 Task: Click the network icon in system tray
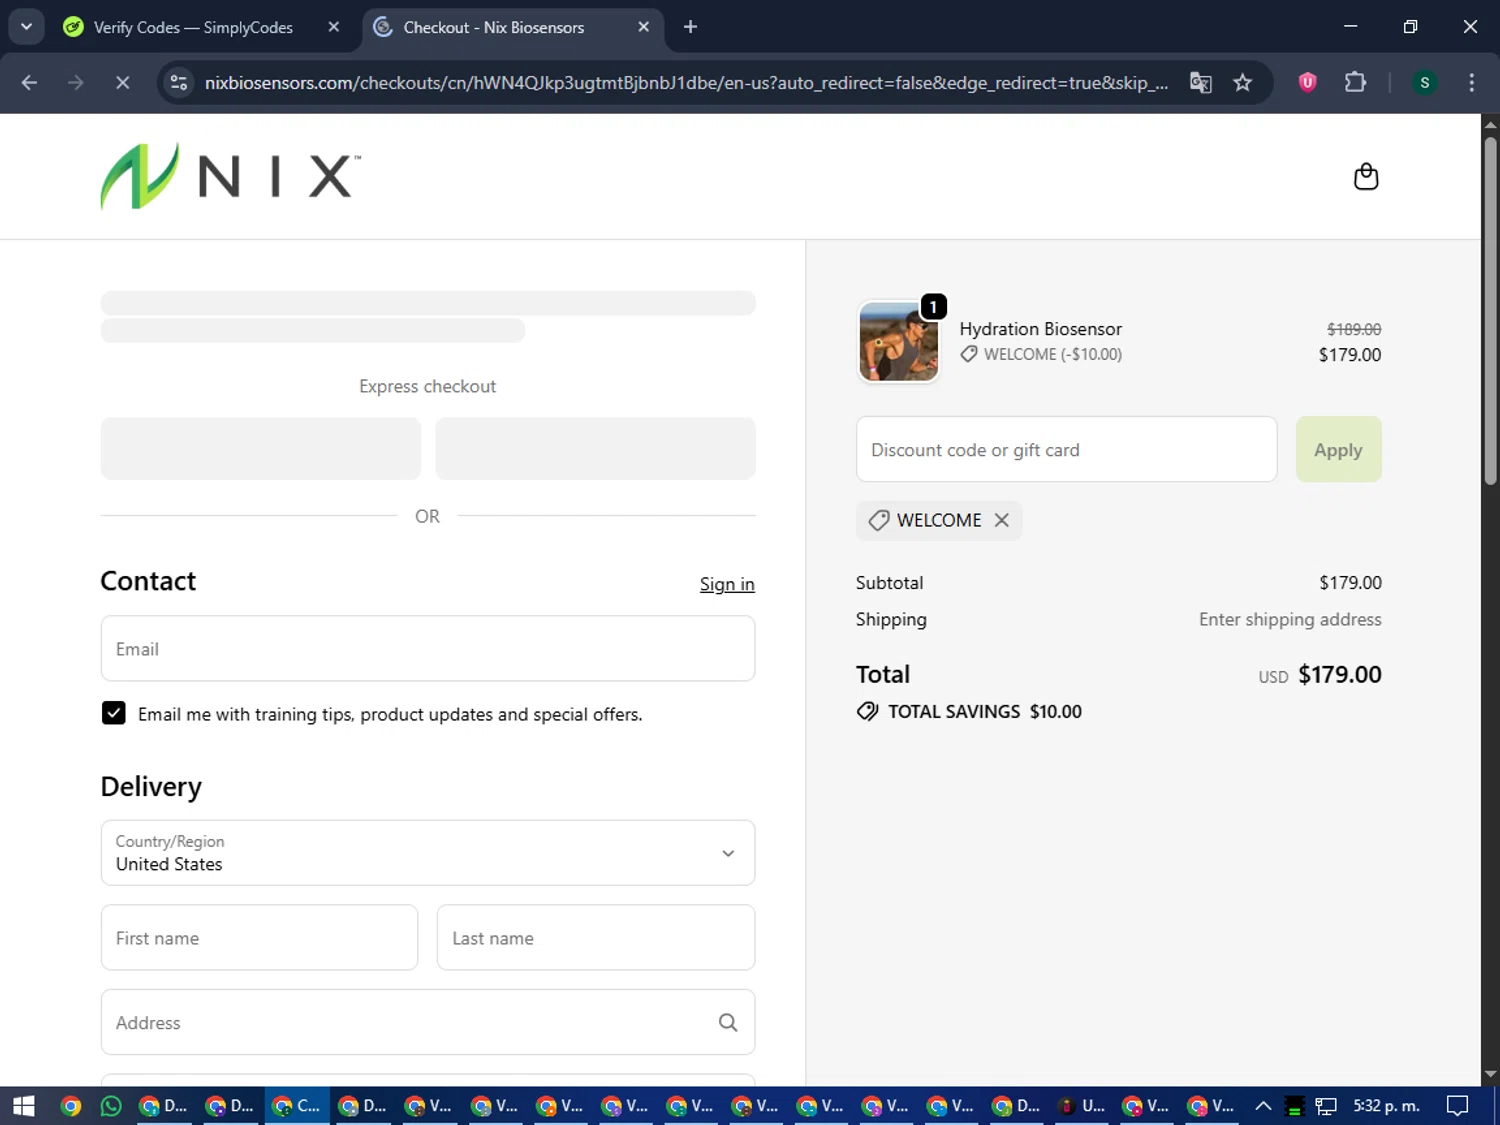tap(1326, 1106)
